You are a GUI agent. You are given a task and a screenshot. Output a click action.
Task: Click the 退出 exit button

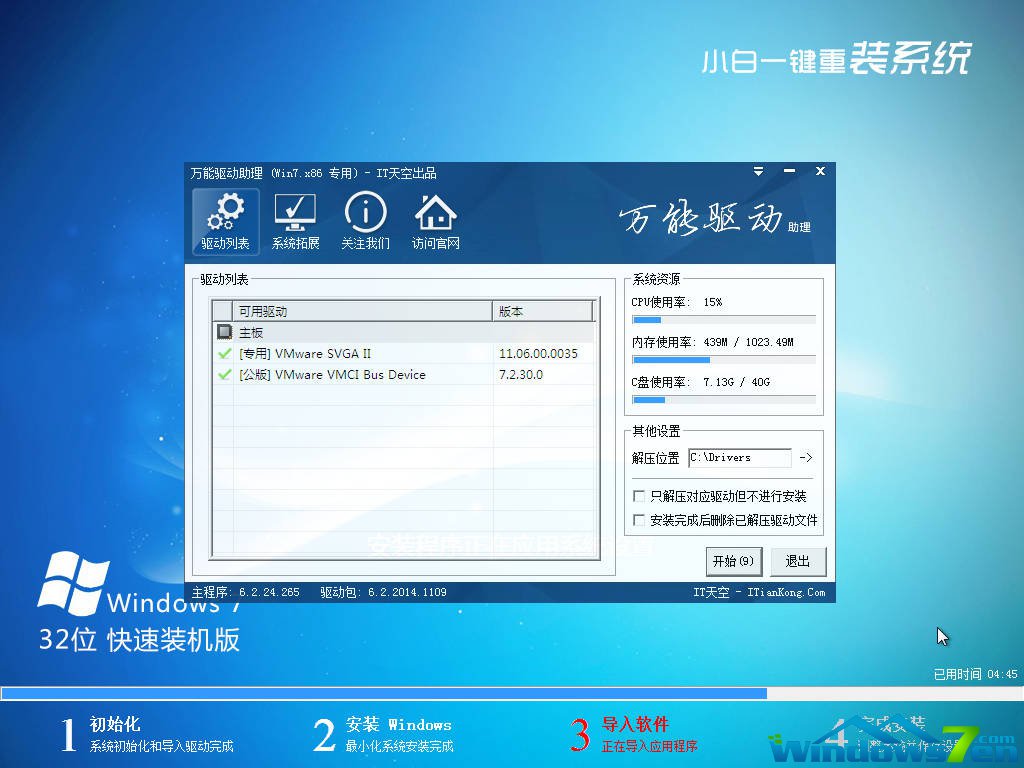pos(798,561)
